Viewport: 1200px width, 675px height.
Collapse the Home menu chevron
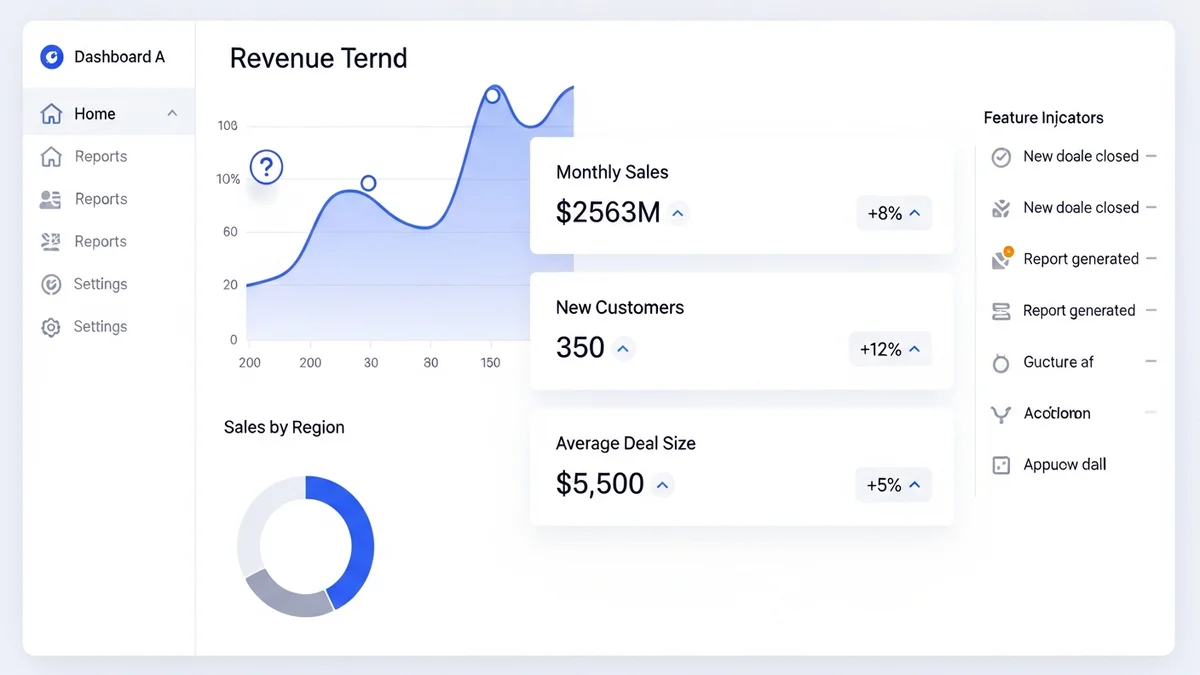coord(172,114)
